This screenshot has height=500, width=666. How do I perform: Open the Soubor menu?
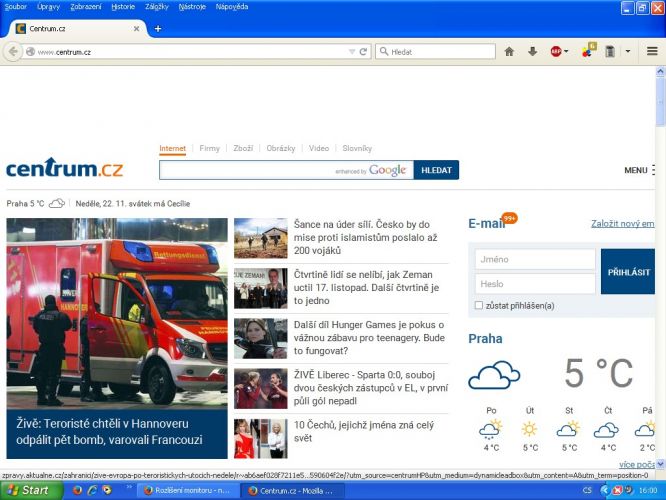(16, 7)
